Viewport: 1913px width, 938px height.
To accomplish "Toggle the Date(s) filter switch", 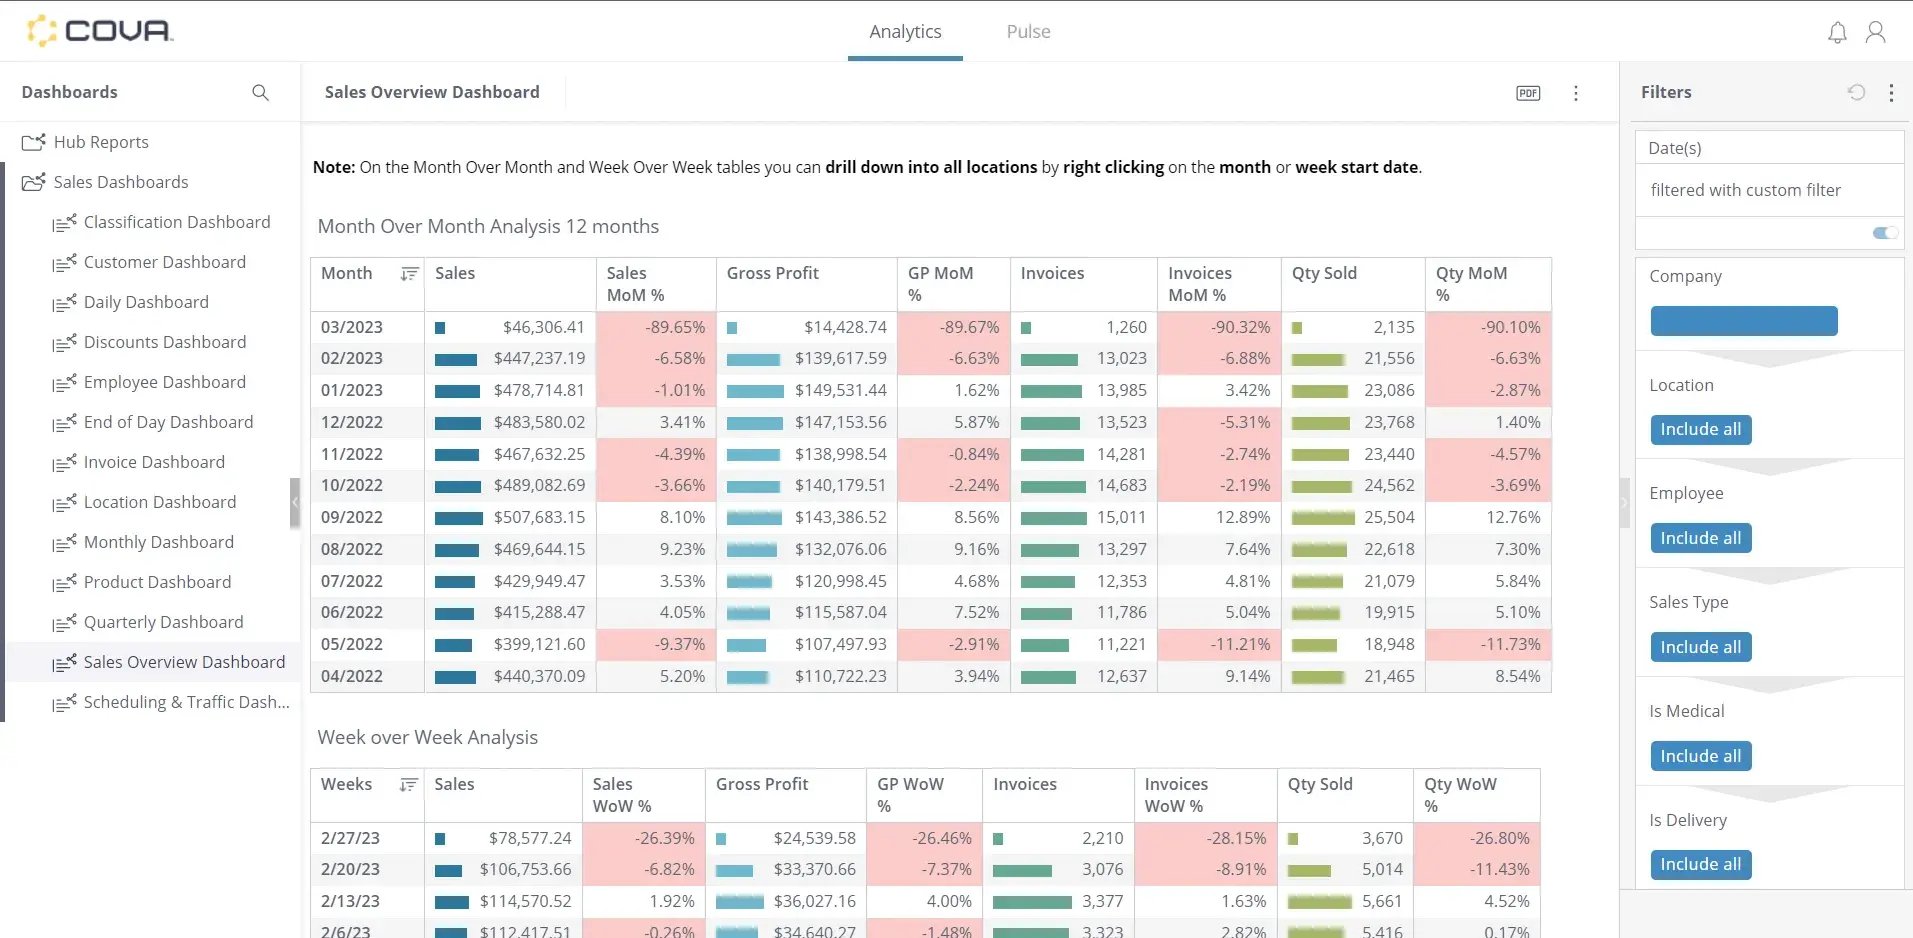I will pyautogui.click(x=1884, y=232).
